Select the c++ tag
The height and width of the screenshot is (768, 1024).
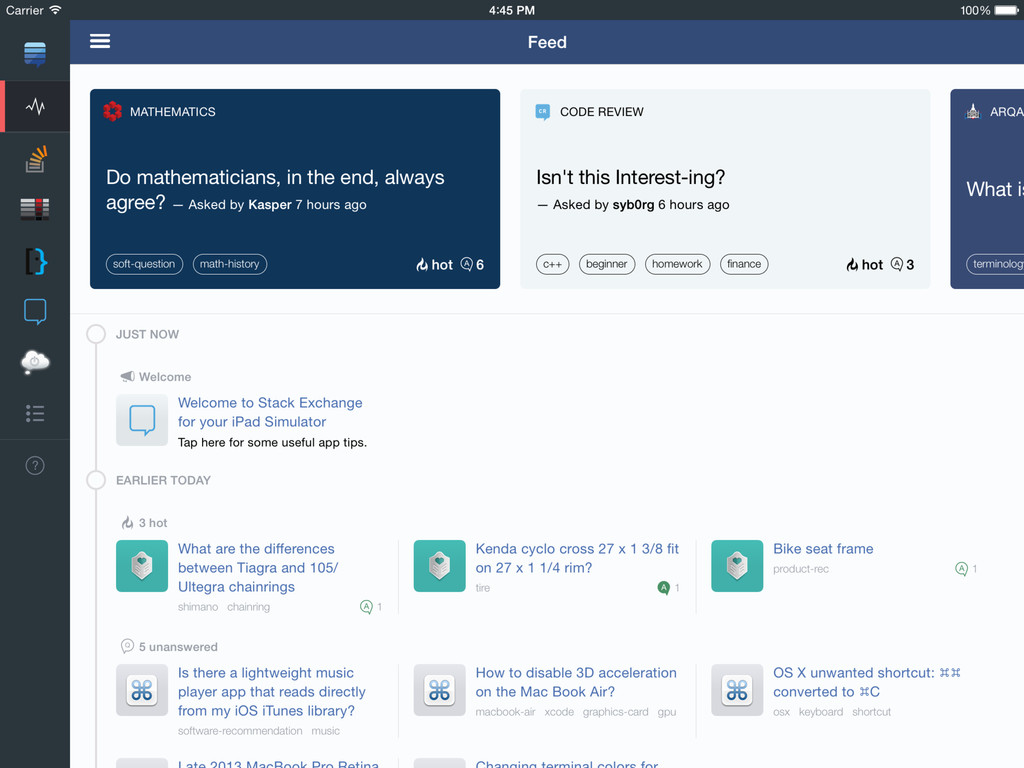(x=552, y=264)
